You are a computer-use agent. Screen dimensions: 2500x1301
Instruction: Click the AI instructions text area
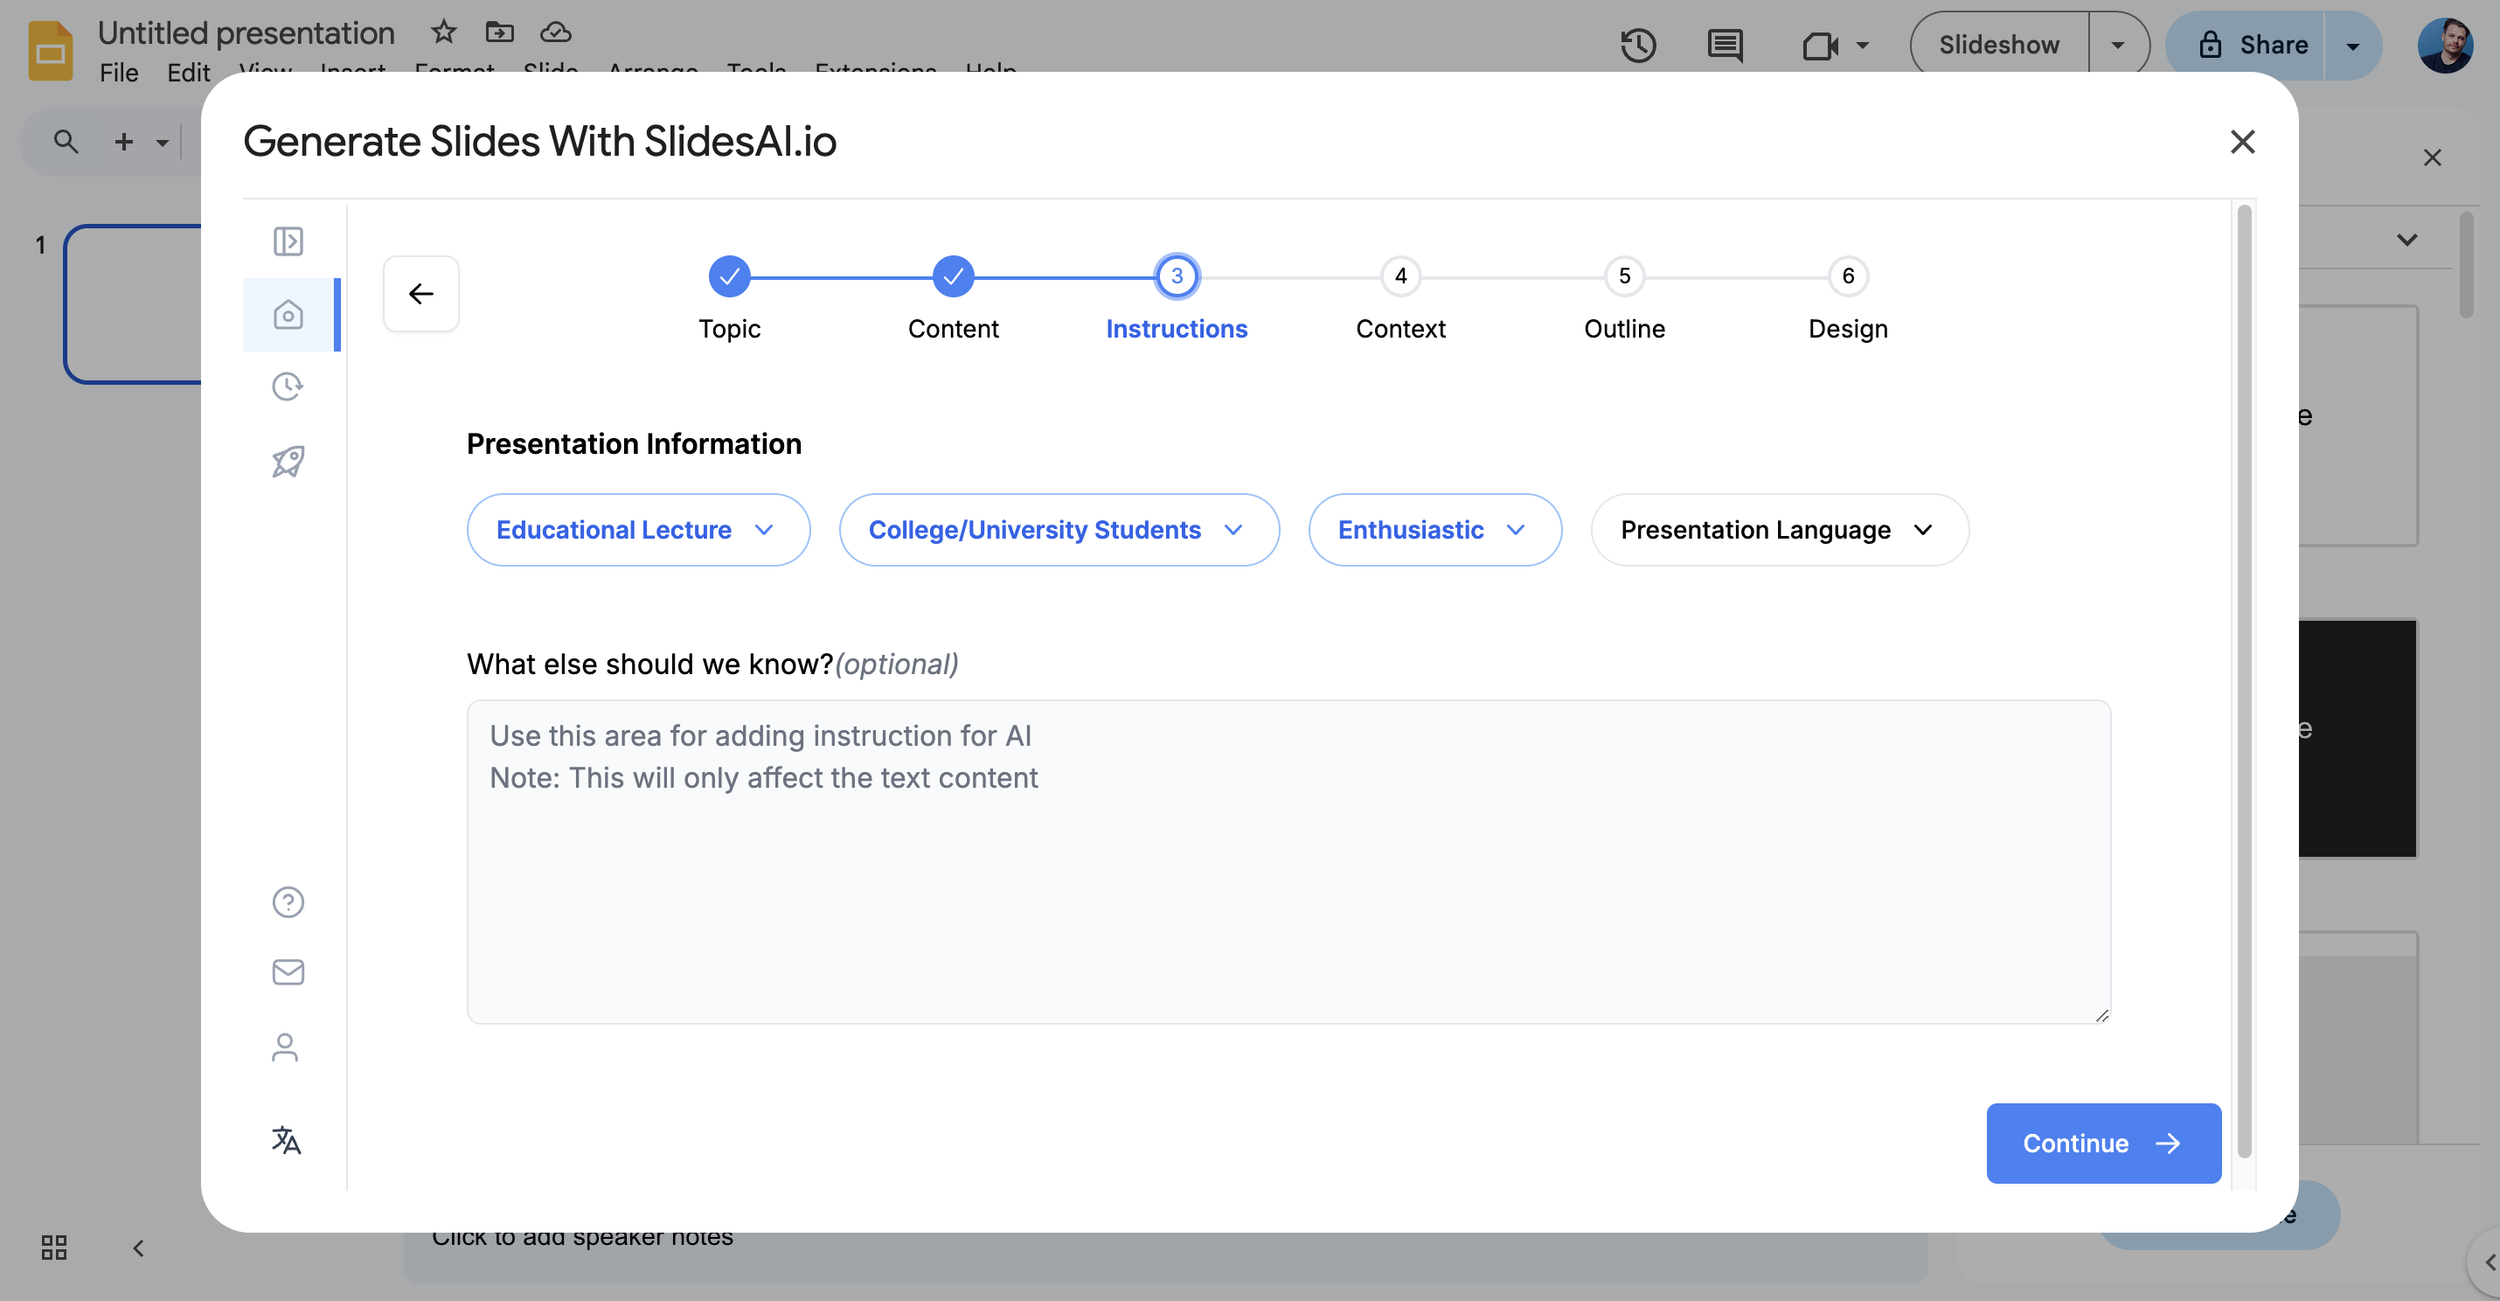1288,861
